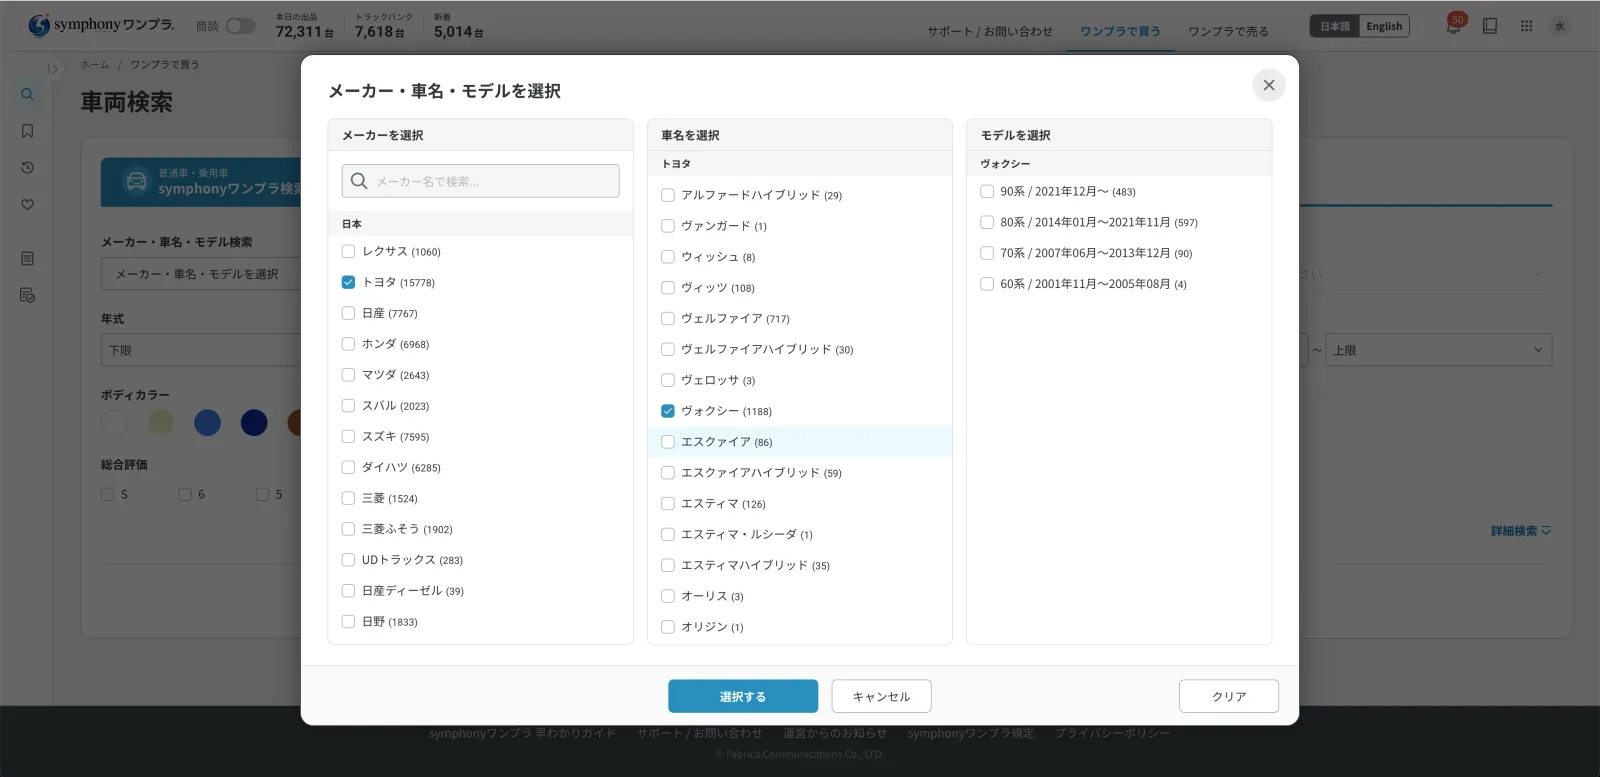Check the 日野 maker checkbox
Image resolution: width=1600 pixels, height=777 pixels.
coord(348,621)
